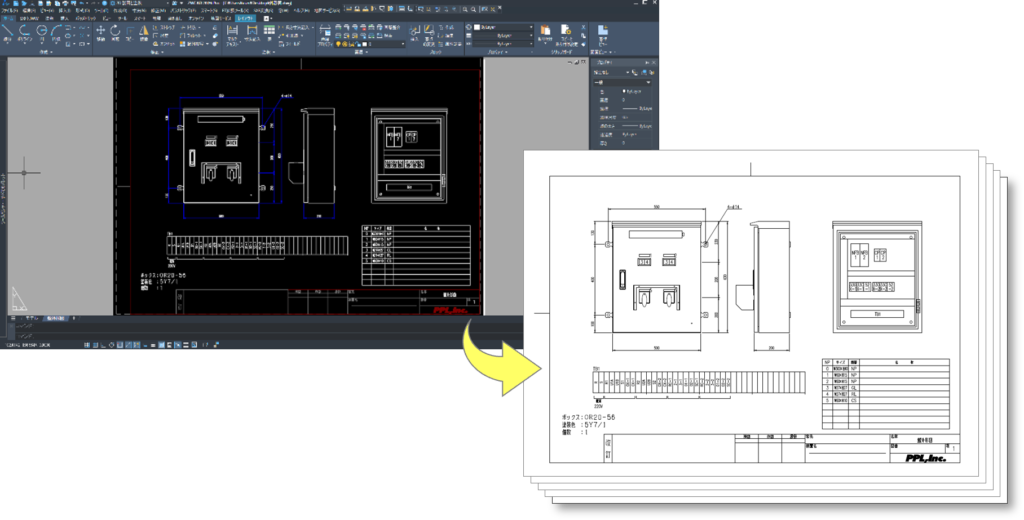Switch to the Home ribbon tab
This screenshot has width=1024, height=520.
[8, 18]
